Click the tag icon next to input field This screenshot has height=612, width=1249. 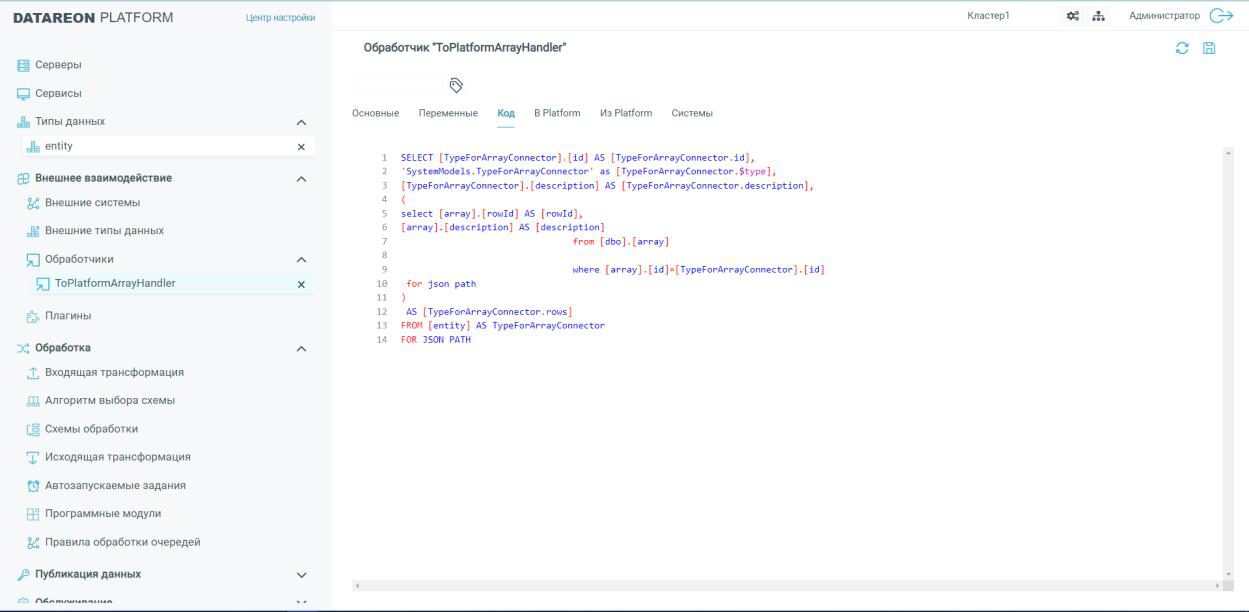tap(456, 85)
